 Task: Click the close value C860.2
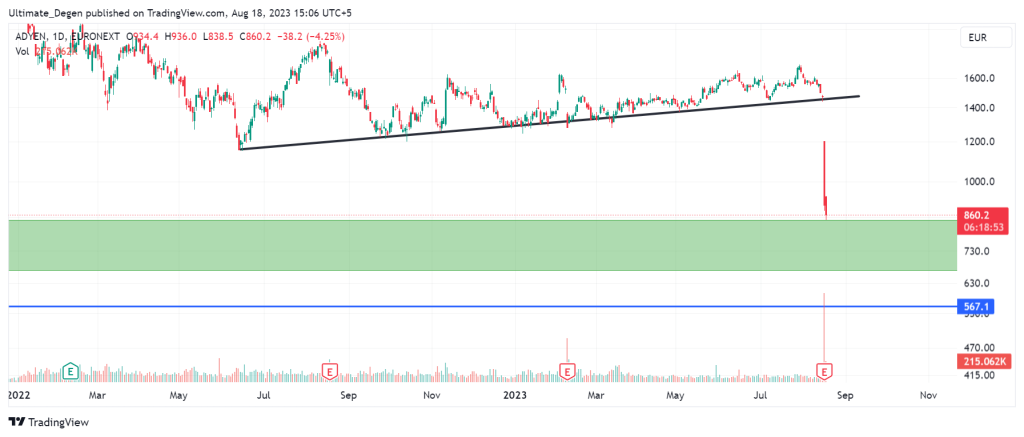[256, 37]
